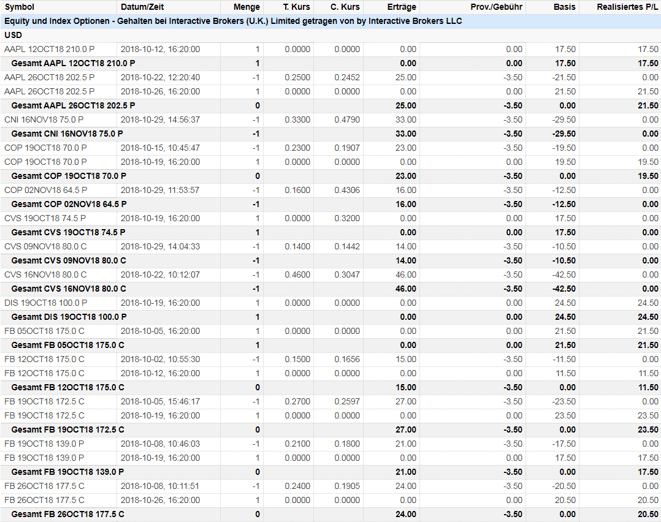661x522 pixels.
Task: Click the date 2018-10-08, 10:46:03
Action: coord(160,444)
